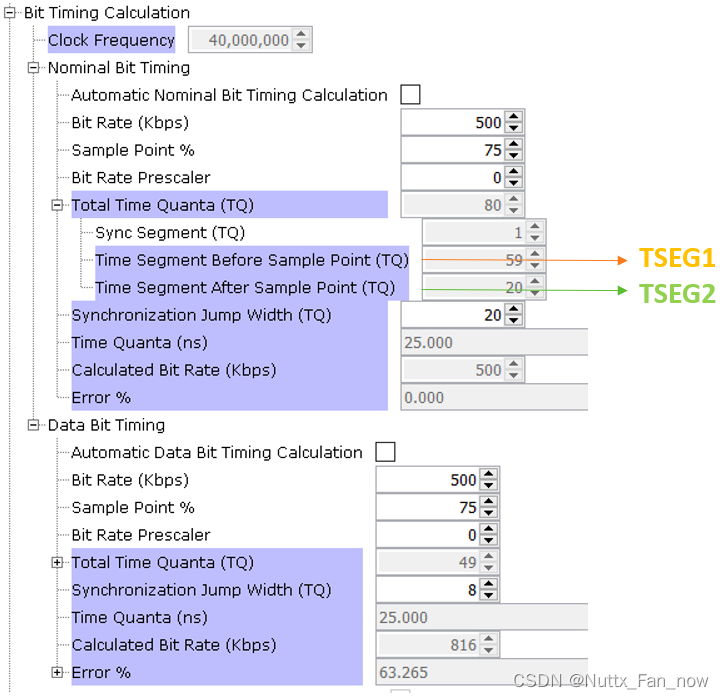Image resolution: width=724 pixels, height=699 pixels.
Task: Enable Automatic Data Bit Timing Calculation checkbox
Action: pyautogui.click(x=386, y=452)
